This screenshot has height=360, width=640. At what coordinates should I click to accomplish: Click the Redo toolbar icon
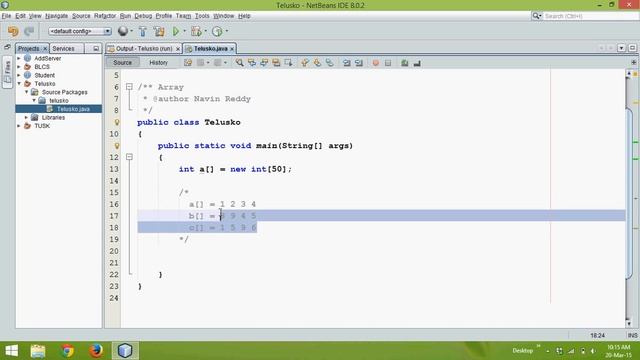[29, 31]
